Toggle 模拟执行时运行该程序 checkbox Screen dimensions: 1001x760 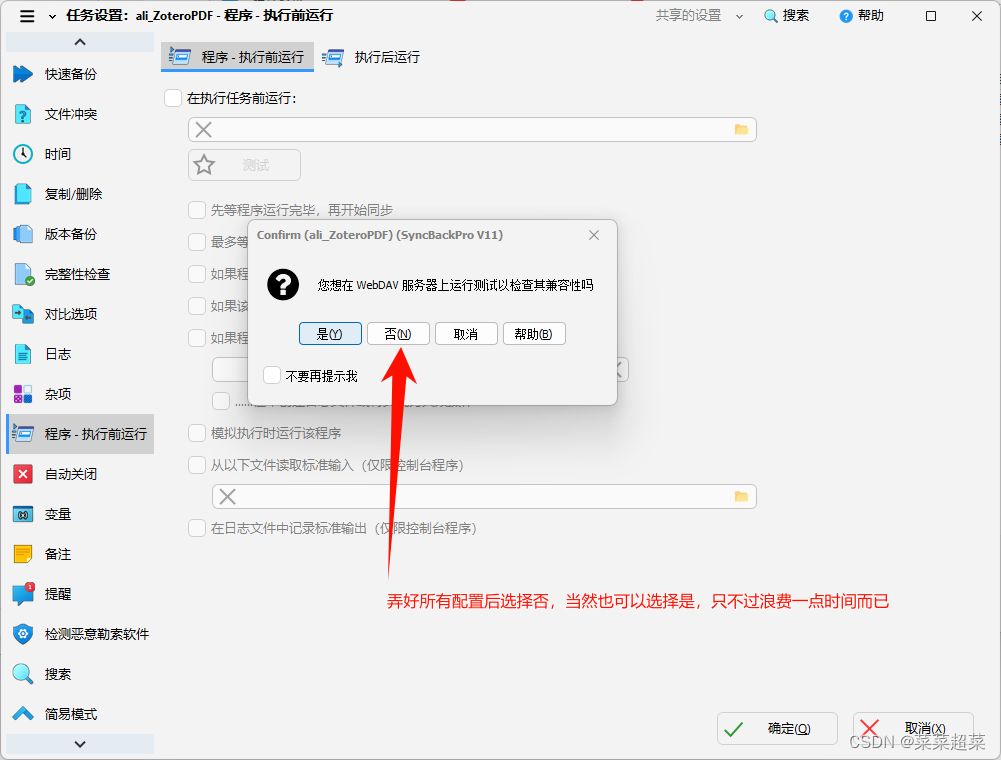pyautogui.click(x=197, y=433)
